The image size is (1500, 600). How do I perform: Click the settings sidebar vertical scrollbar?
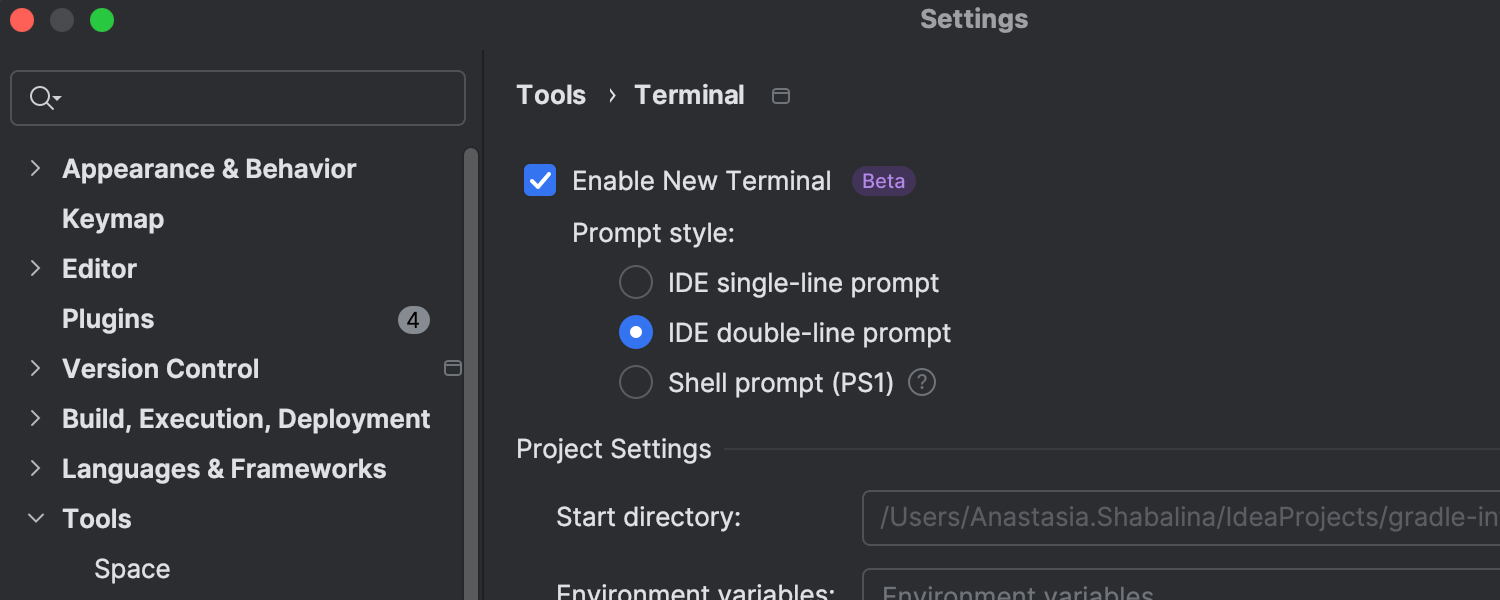pyautogui.click(x=471, y=380)
